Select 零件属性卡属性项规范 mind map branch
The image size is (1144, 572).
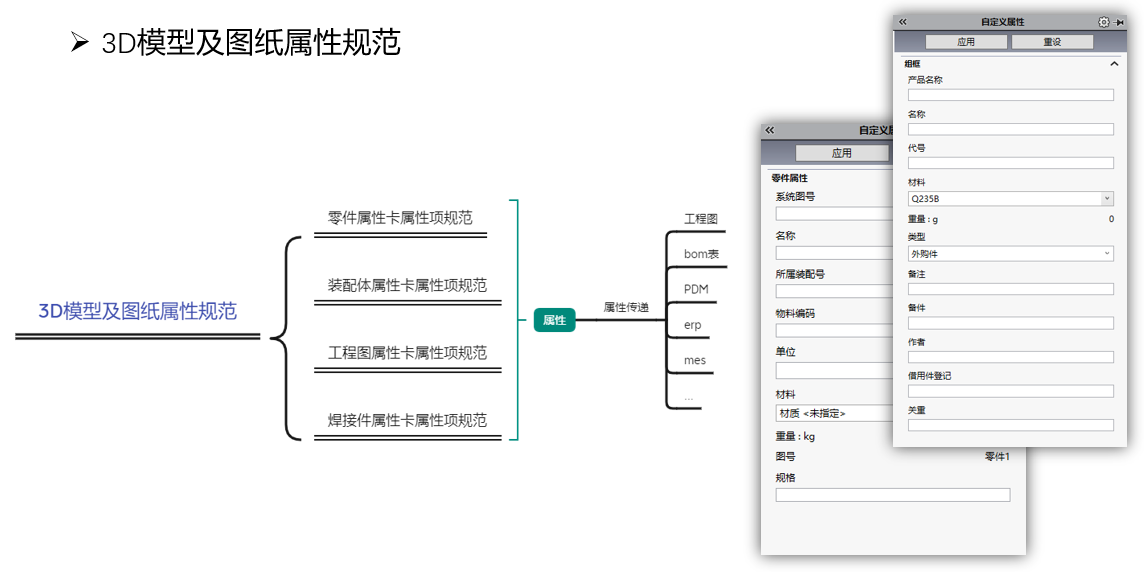point(400,218)
